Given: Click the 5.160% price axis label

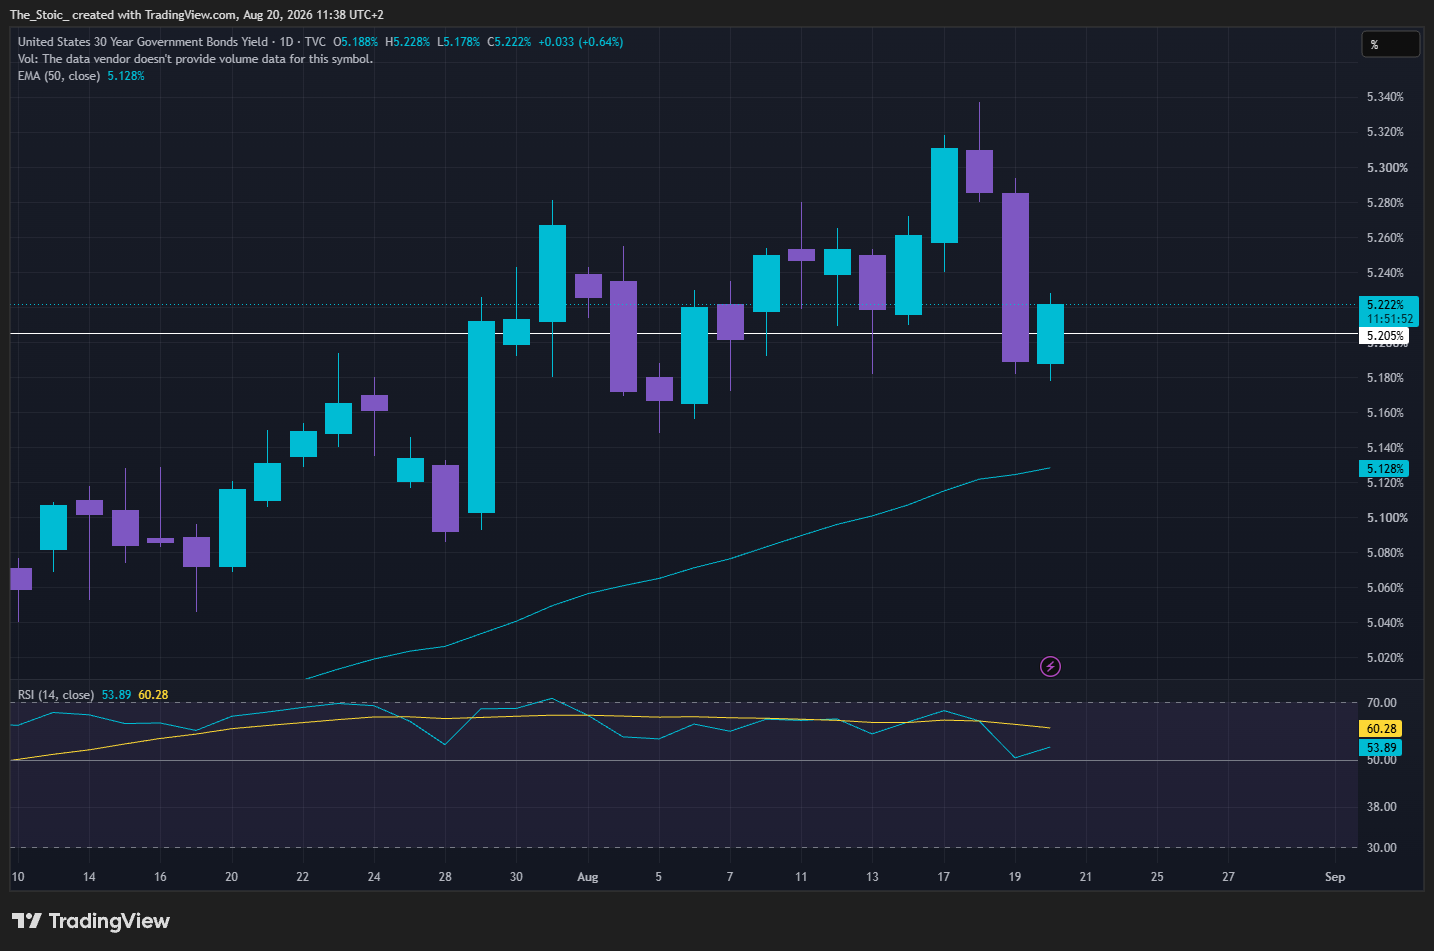Looking at the screenshot, I should pyautogui.click(x=1385, y=413).
